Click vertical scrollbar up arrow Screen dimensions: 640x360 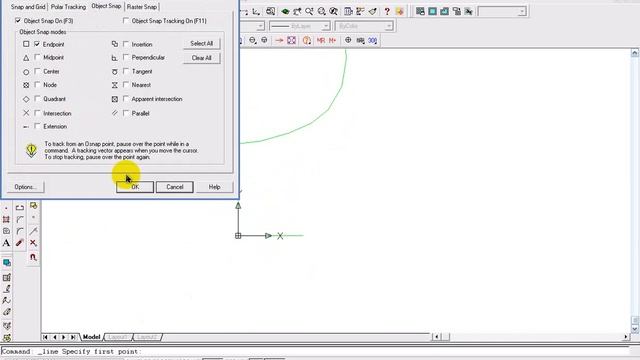[x=635, y=53]
